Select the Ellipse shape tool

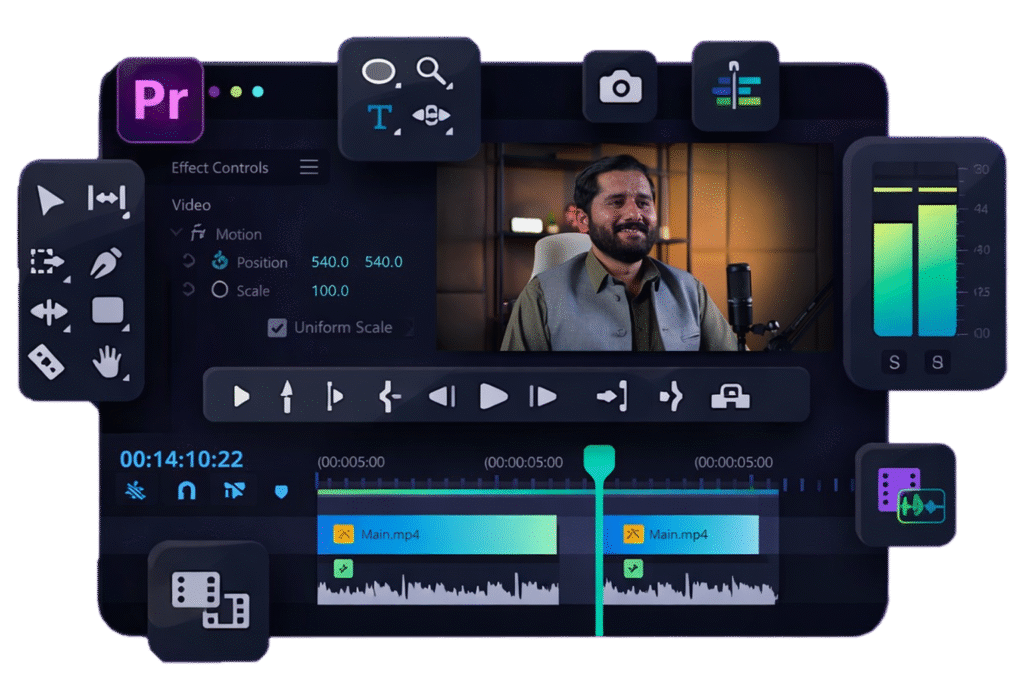378,72
